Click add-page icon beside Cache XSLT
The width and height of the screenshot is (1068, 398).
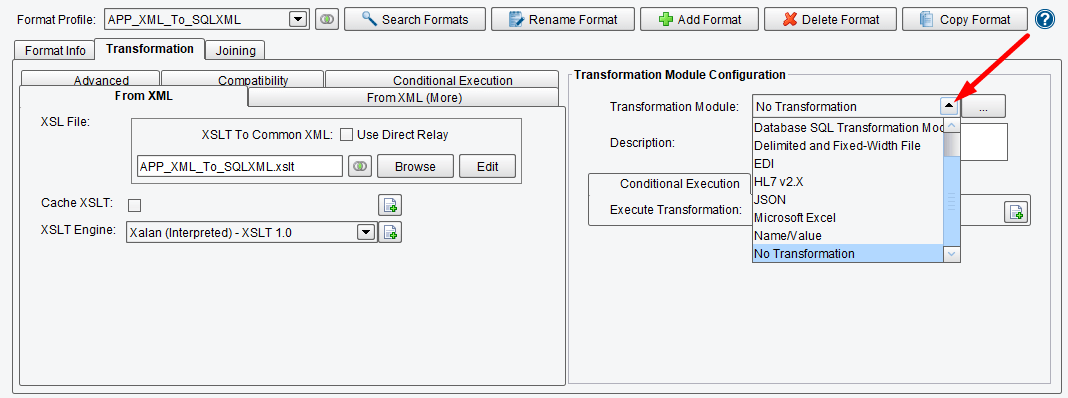tap(390, 204)
